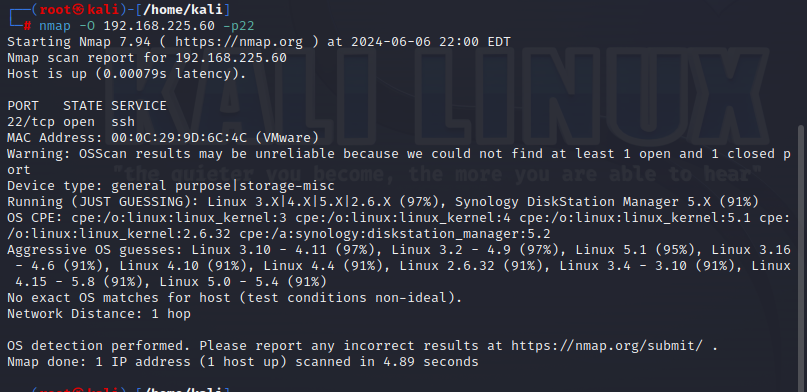Click the Nmap done summary line
The height and width of the screenshot is (392, 807).
pyautogui.click(x=243, y=362)
